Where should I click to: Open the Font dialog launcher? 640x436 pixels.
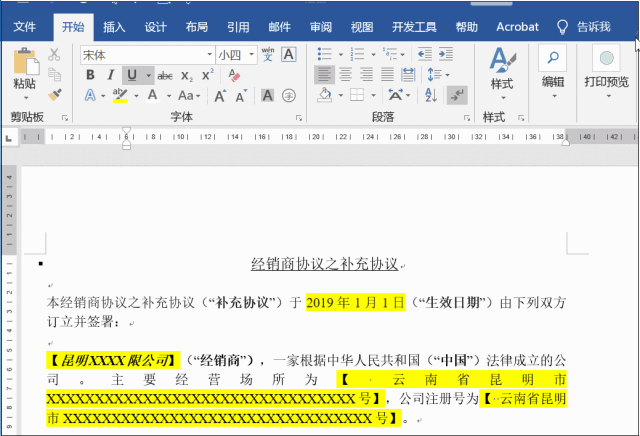click(299, 118)
